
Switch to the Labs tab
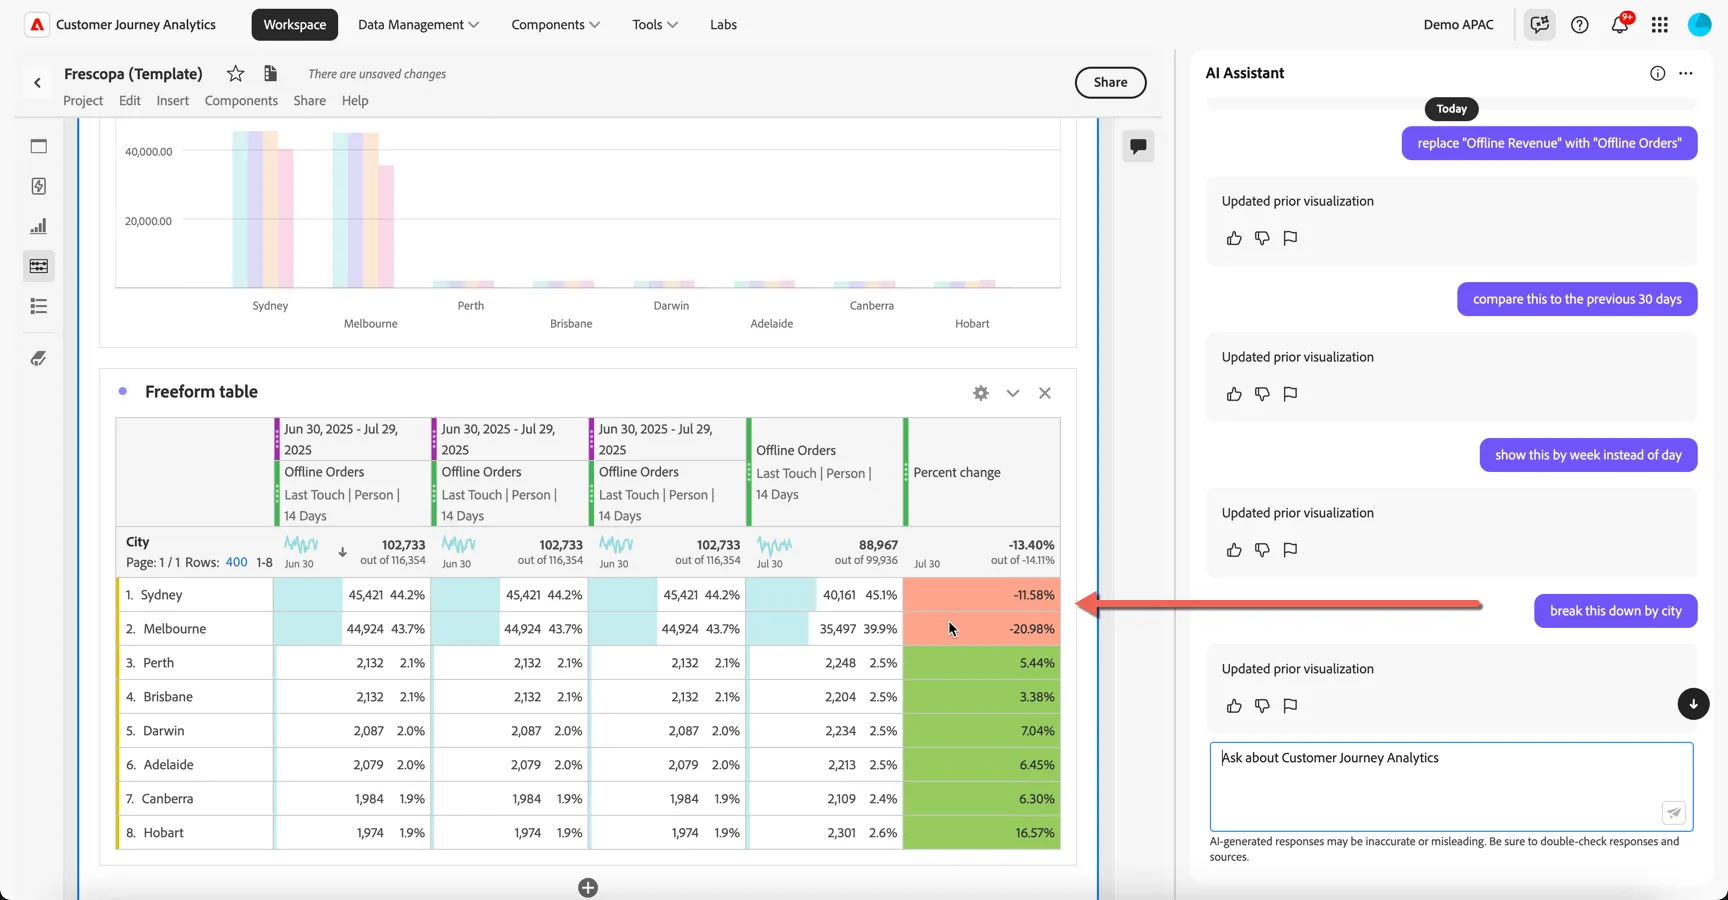click(723, 25)
